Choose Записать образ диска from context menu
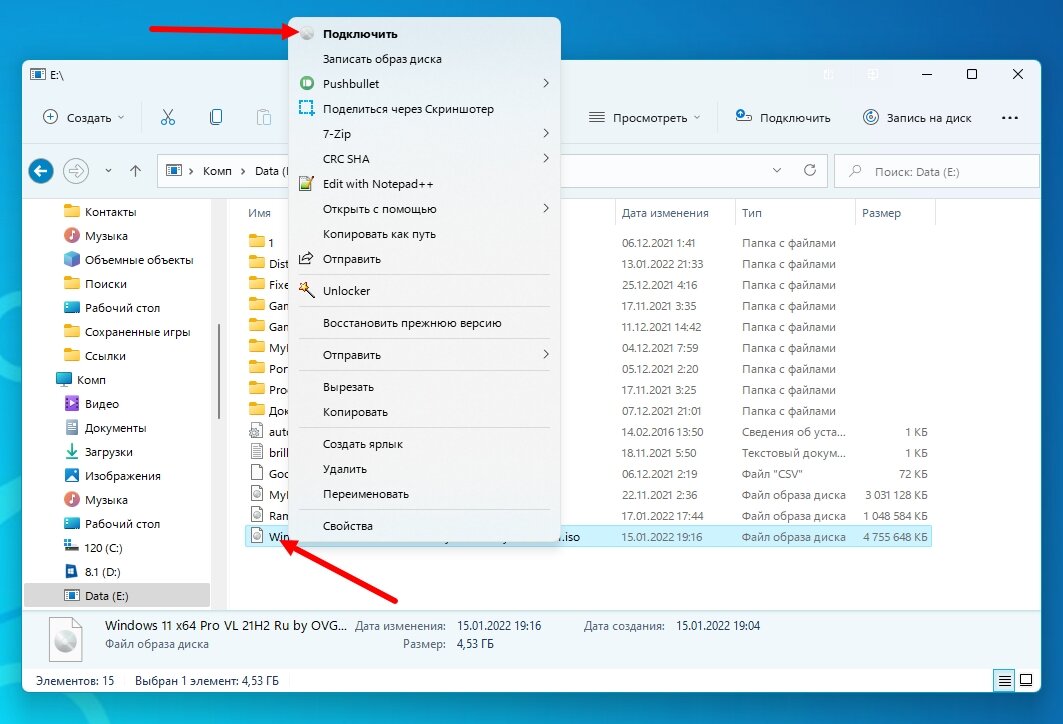 [x=424, y=58]
